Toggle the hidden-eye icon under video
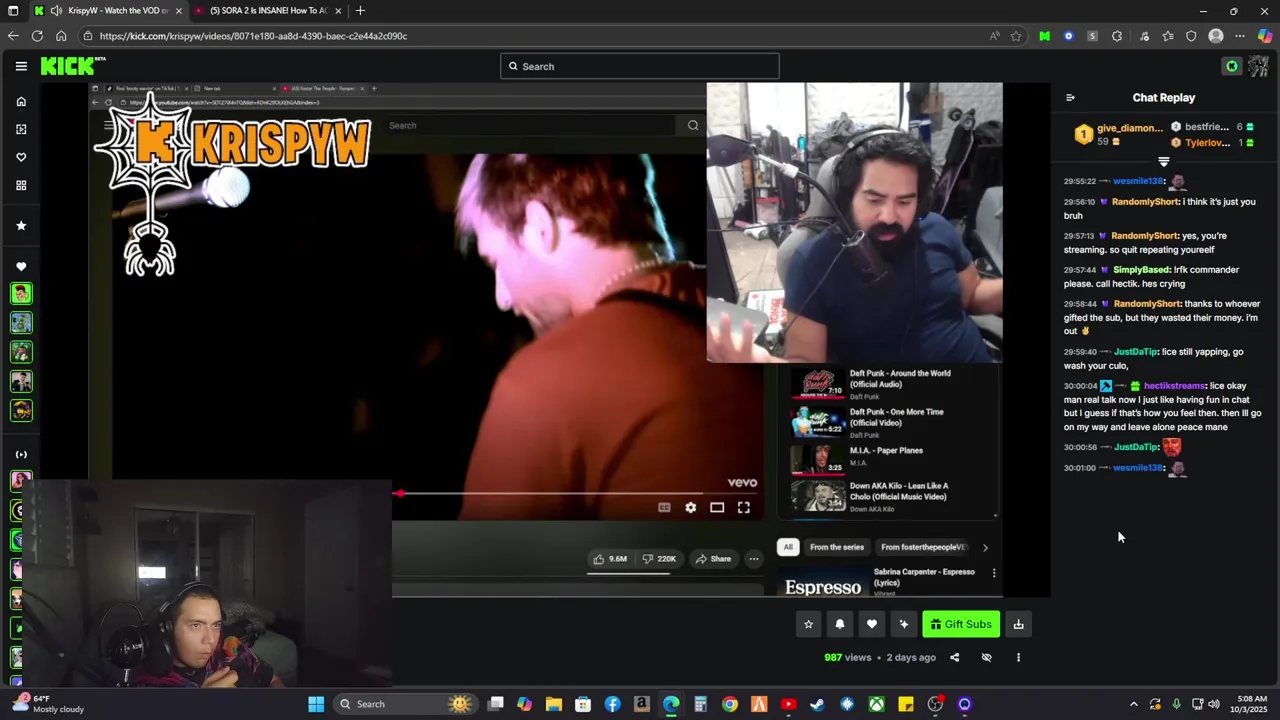Image resolution: width=1280 pixels, height=720 pixels. tap(986, 657)
